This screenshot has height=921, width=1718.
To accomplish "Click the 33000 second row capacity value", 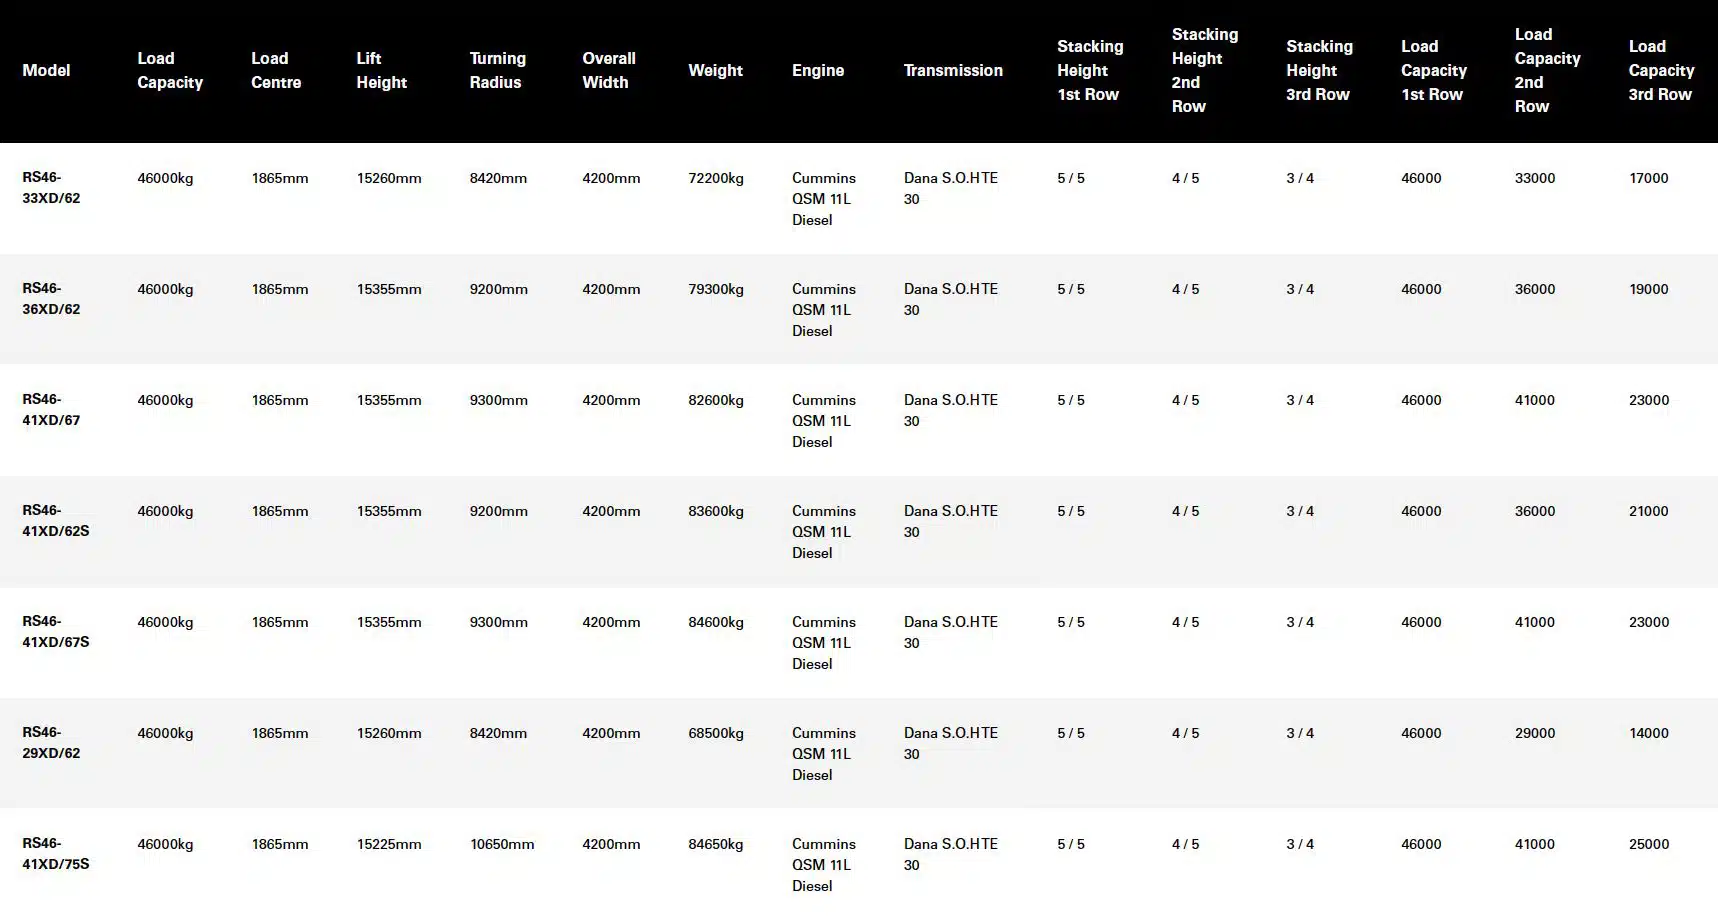I will click(1535, 178).
